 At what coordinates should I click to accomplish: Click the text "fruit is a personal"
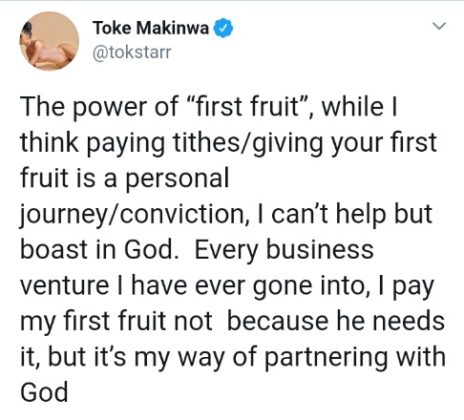(125, 178)
